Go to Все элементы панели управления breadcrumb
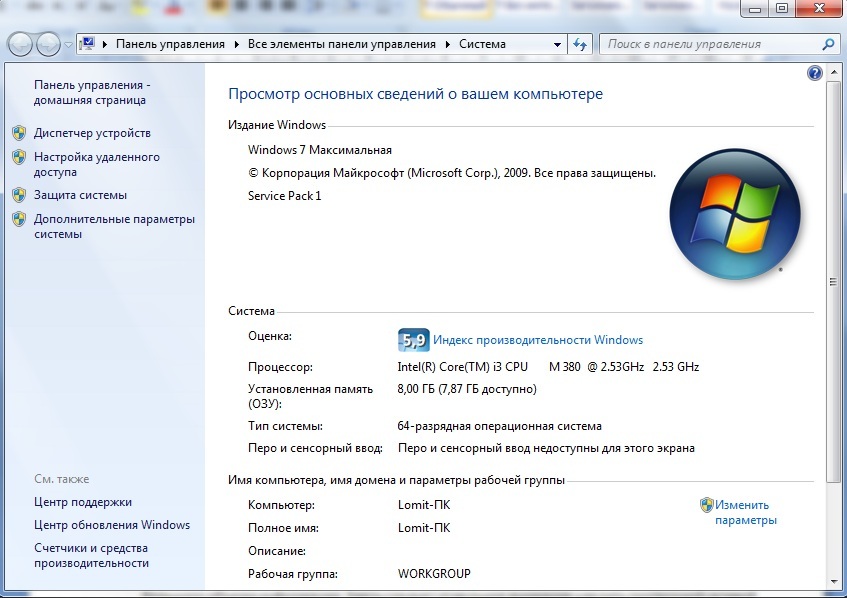 coord(341,44)
